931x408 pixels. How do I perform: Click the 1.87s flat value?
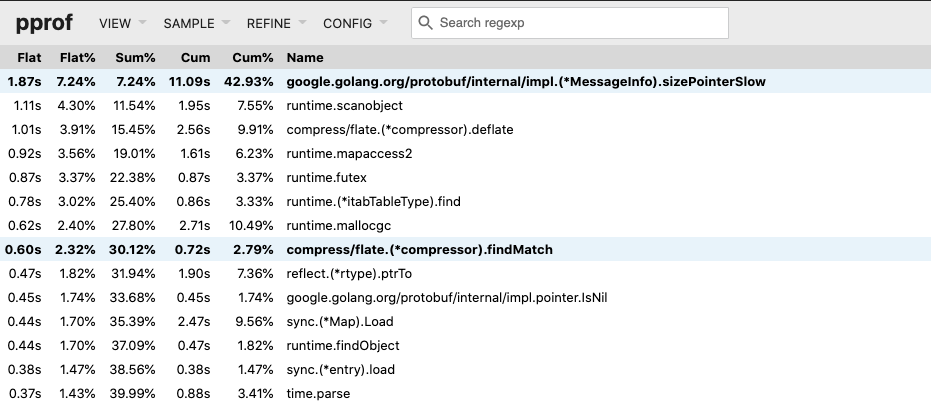24,81
